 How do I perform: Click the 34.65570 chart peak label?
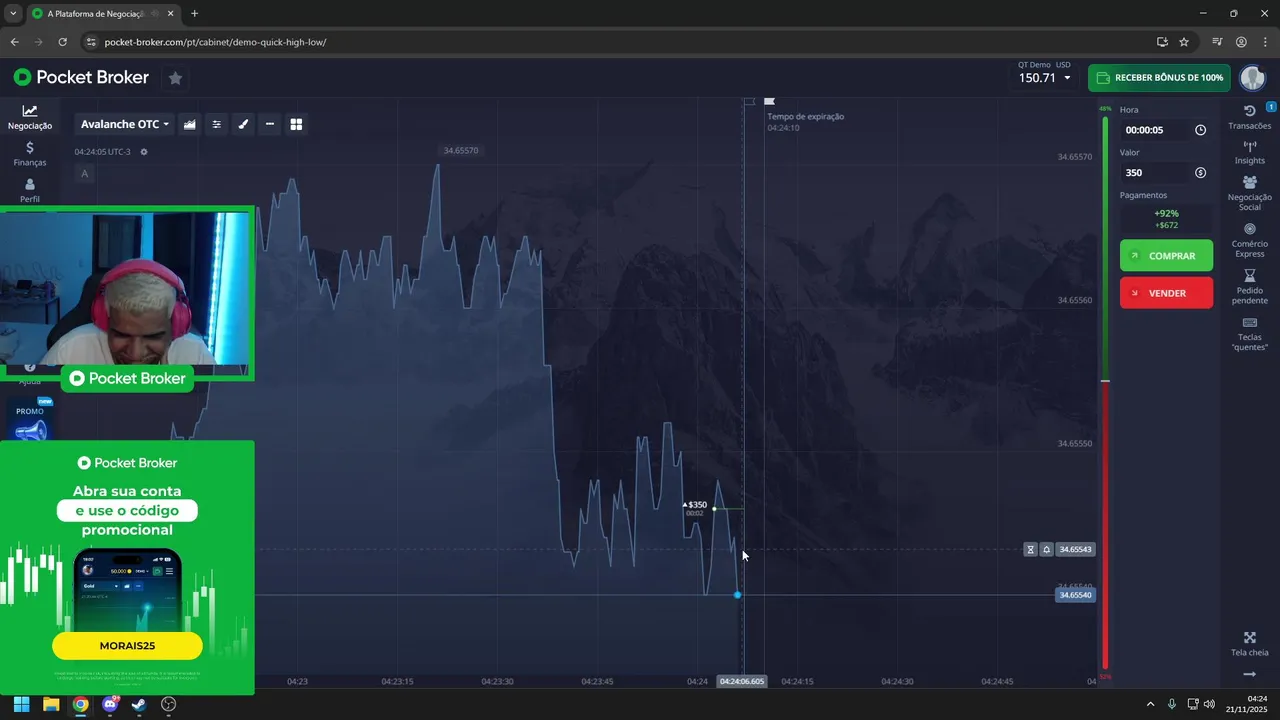[459, 151]
